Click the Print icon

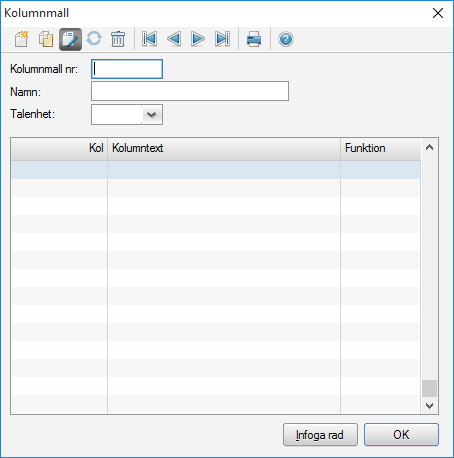254,39
